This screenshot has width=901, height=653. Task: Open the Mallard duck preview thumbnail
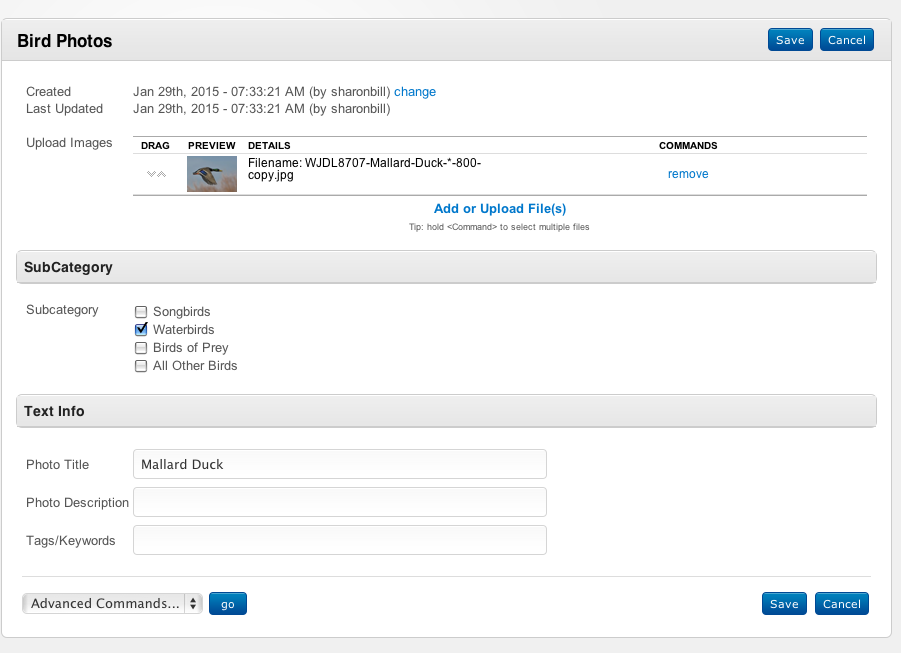pyautogui.click(x=212, y=174)
